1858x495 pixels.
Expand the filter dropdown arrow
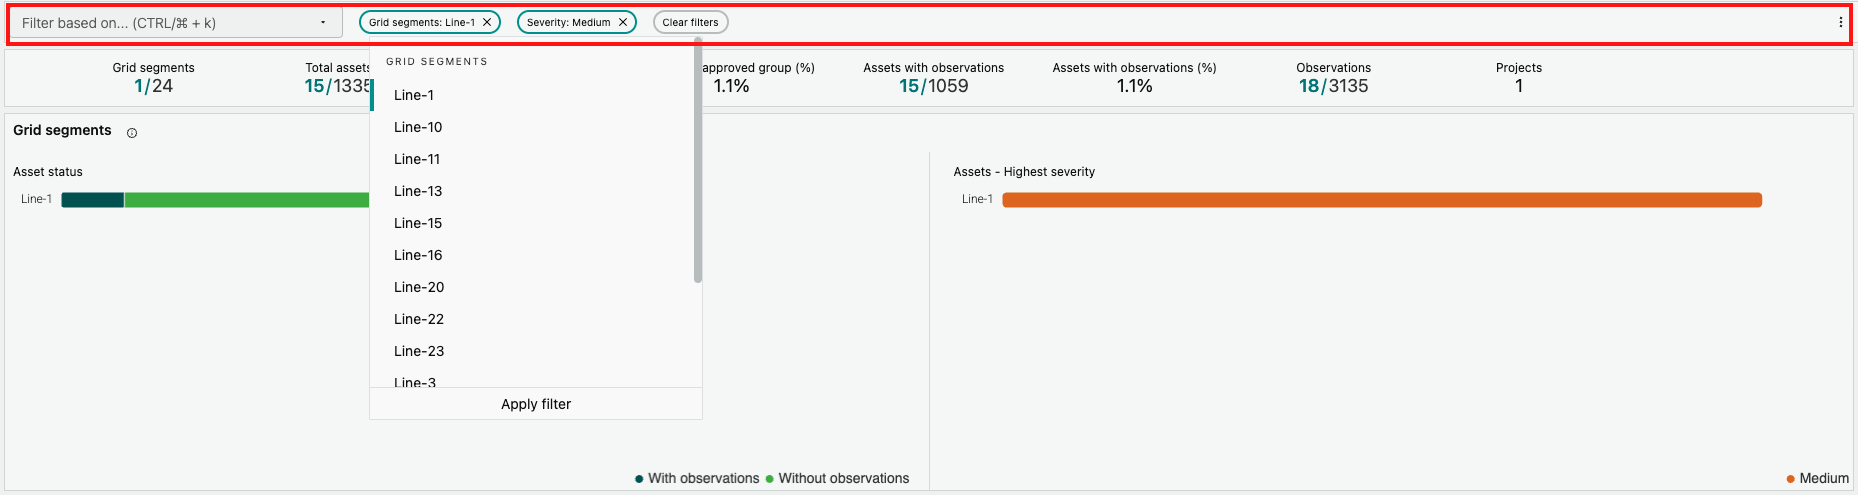[x=323, y=23]
